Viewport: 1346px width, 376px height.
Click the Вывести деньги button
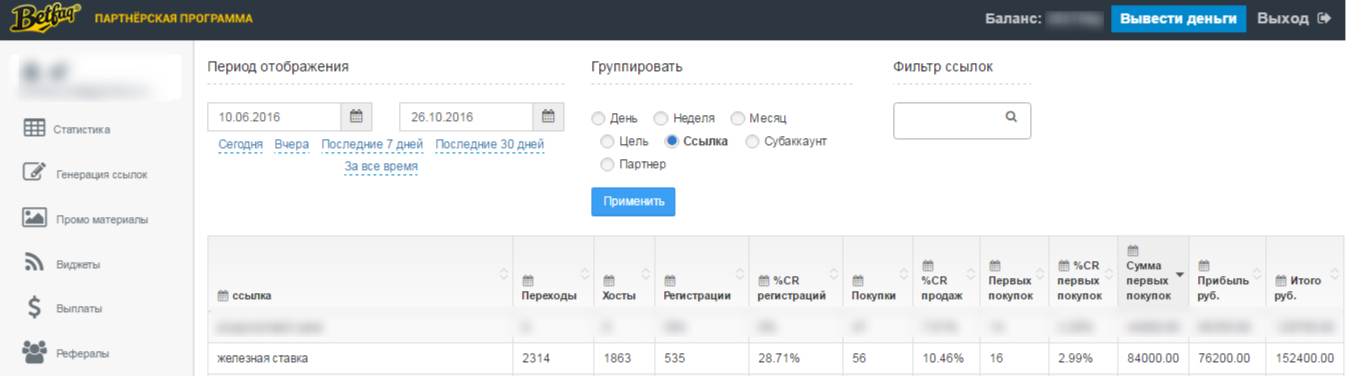click(x=1178, y=18)
